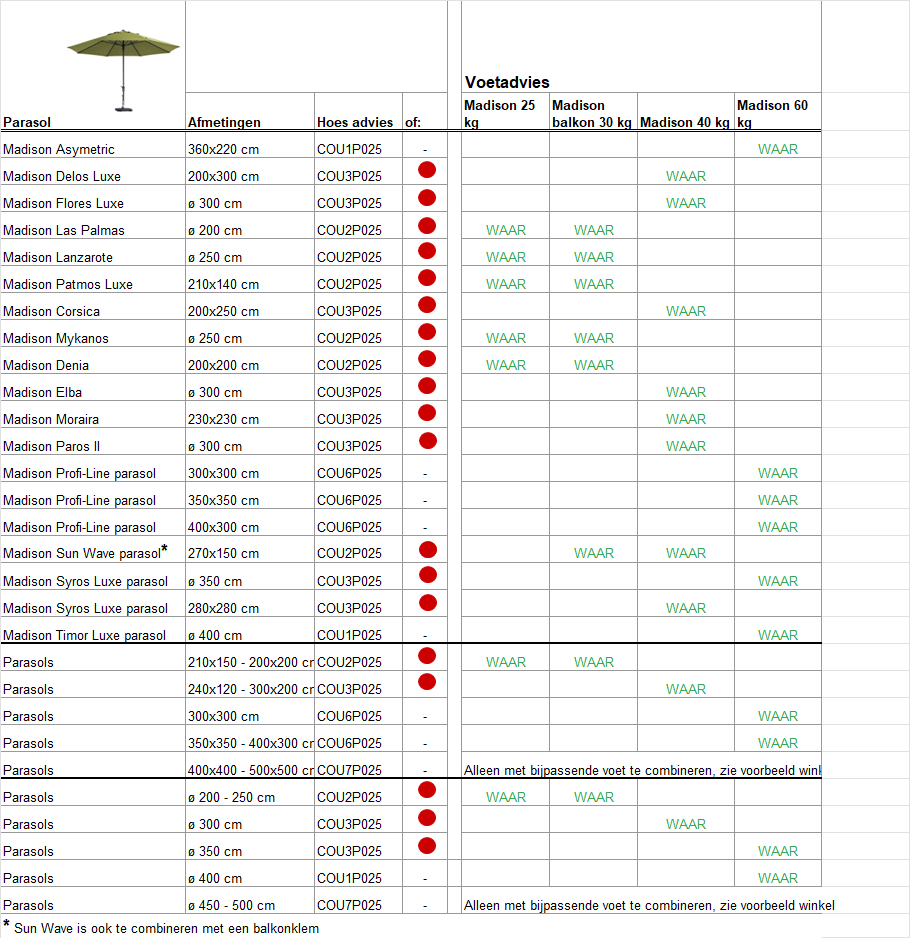Select the red dot beside Madison Las Palmas
This screenshot has width=910, height=938.
[x=427, y=226]
